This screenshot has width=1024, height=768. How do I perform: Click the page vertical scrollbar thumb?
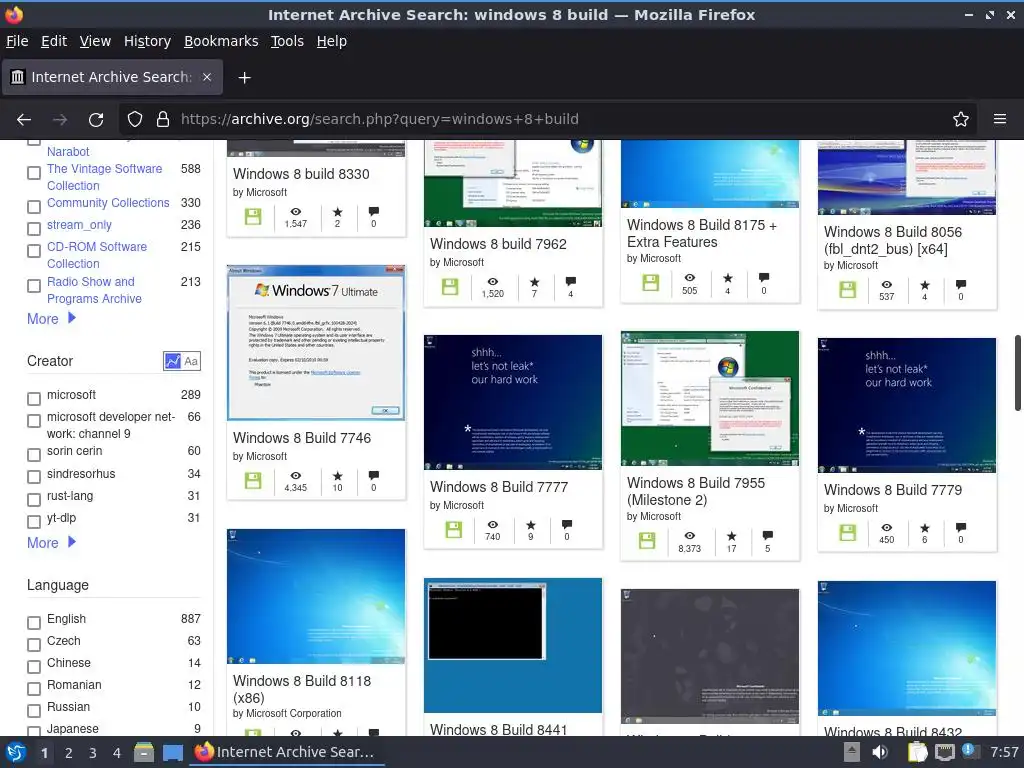click(1017, 373)
